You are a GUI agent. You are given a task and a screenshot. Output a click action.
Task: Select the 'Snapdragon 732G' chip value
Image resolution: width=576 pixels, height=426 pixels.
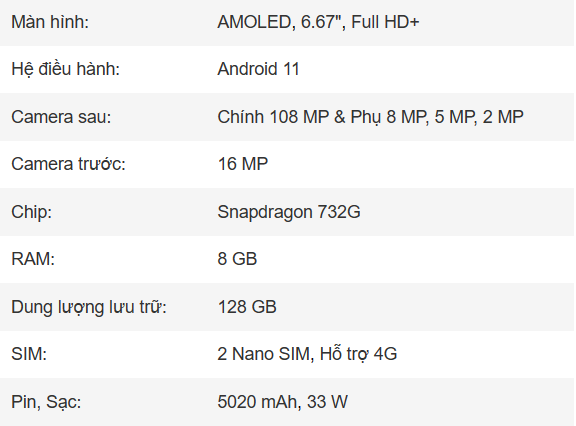click(289, 212)
